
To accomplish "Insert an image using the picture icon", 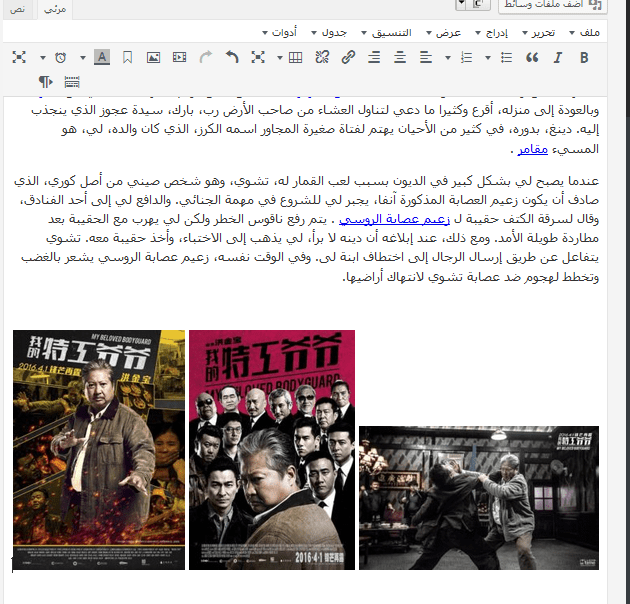I will 153,57.
